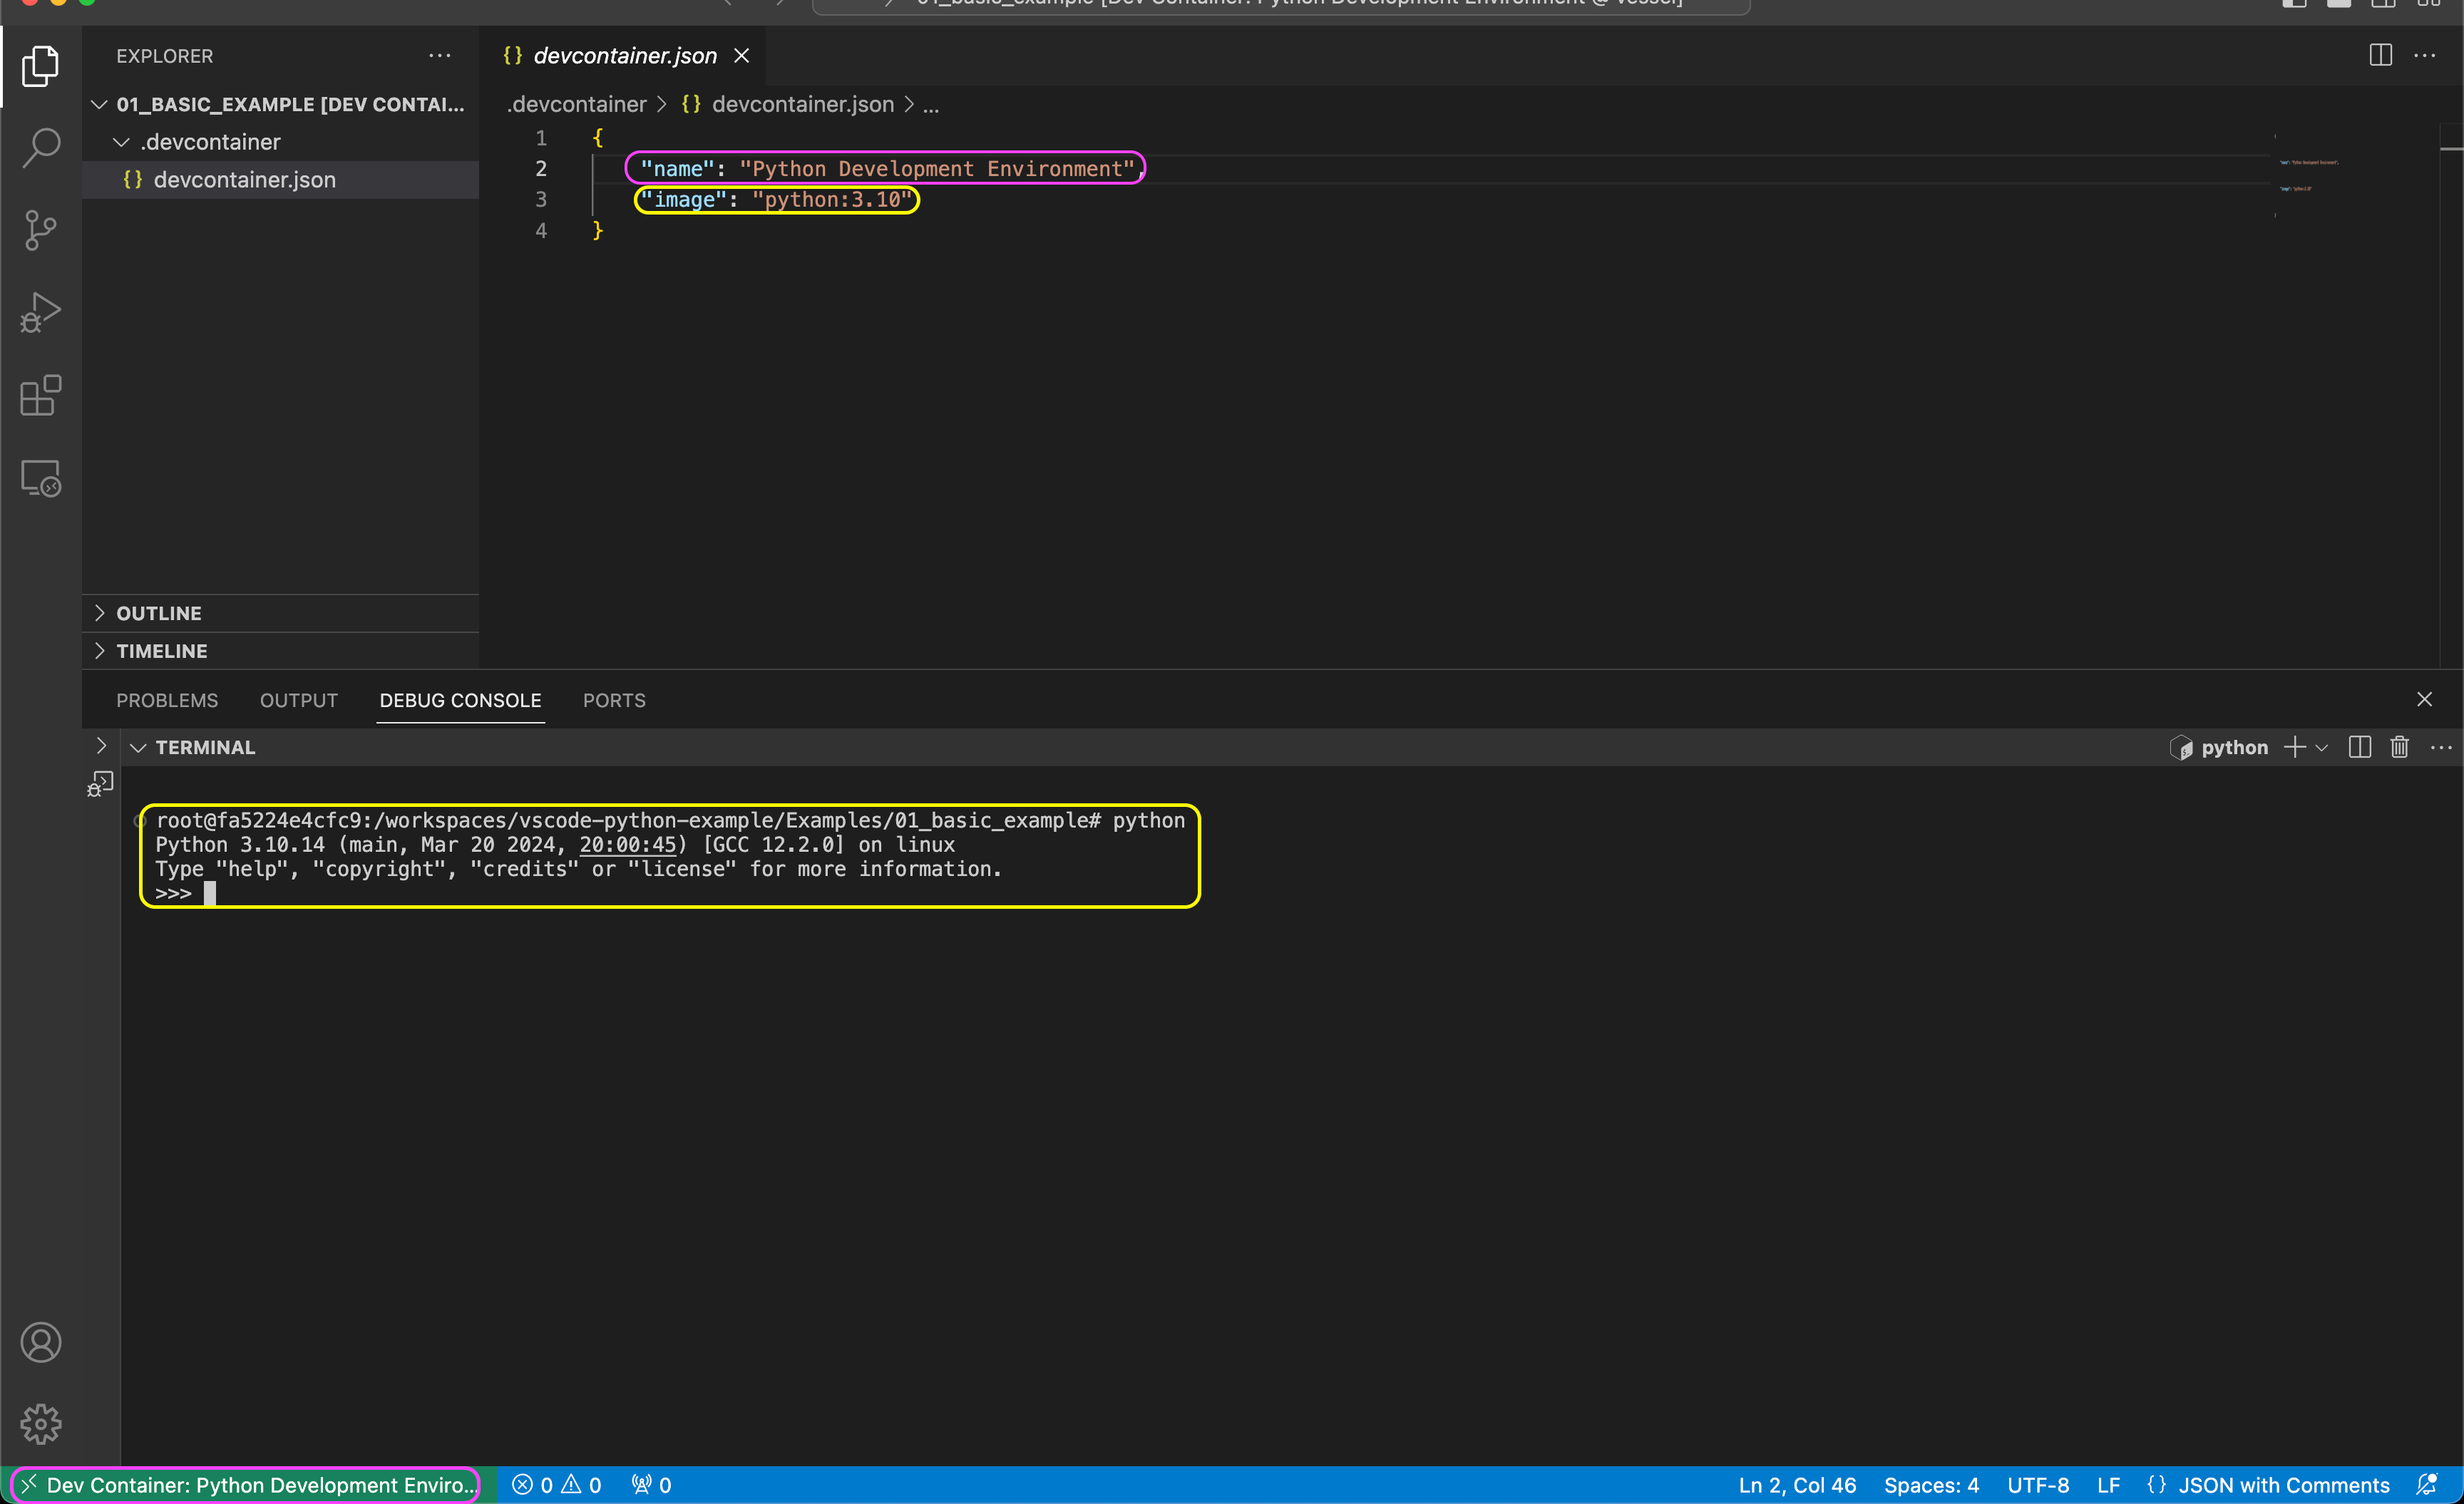Open the Extensions view
This screenshot has width=2464, height=1504.
tap(41, 396)
